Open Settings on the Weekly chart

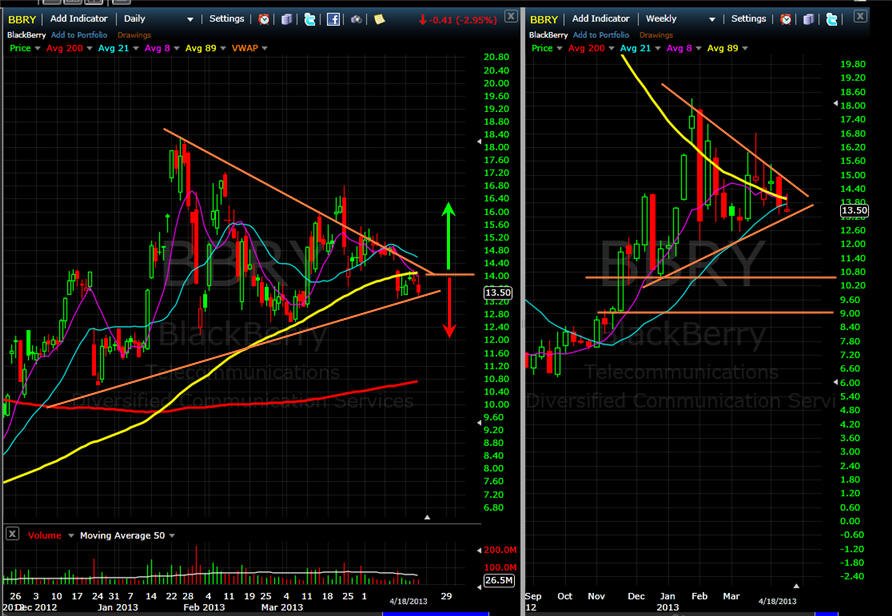[x=748, y=19]
